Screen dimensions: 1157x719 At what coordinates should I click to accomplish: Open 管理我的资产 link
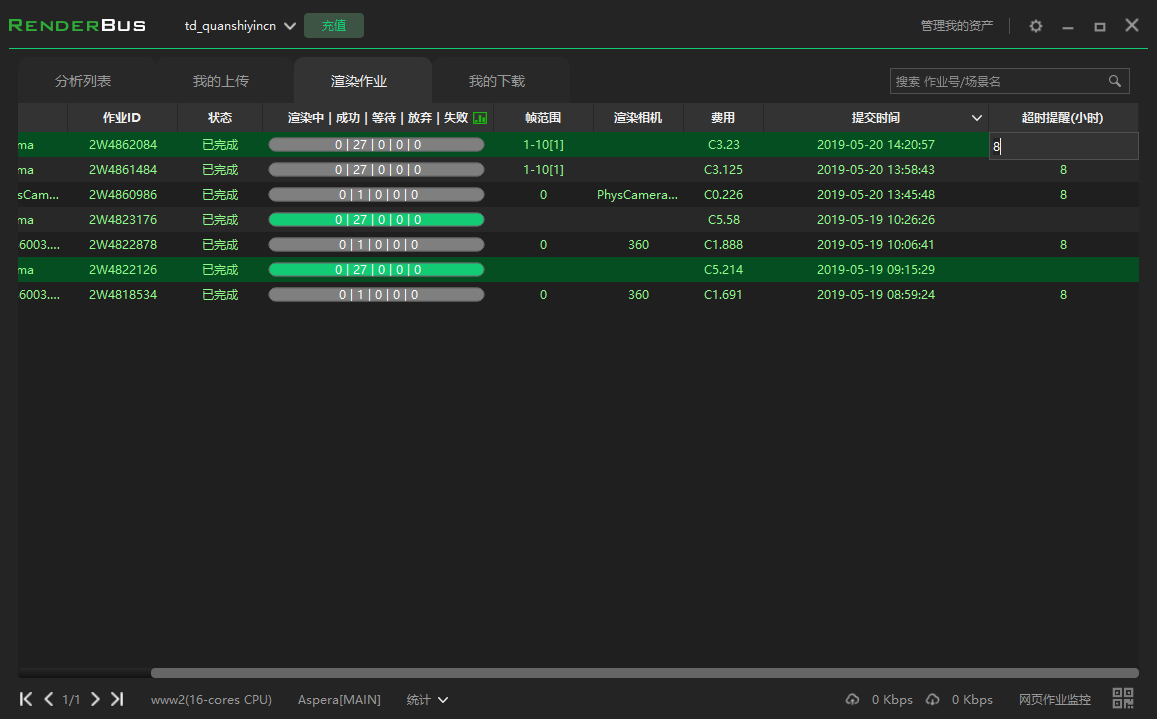point(957,26)
